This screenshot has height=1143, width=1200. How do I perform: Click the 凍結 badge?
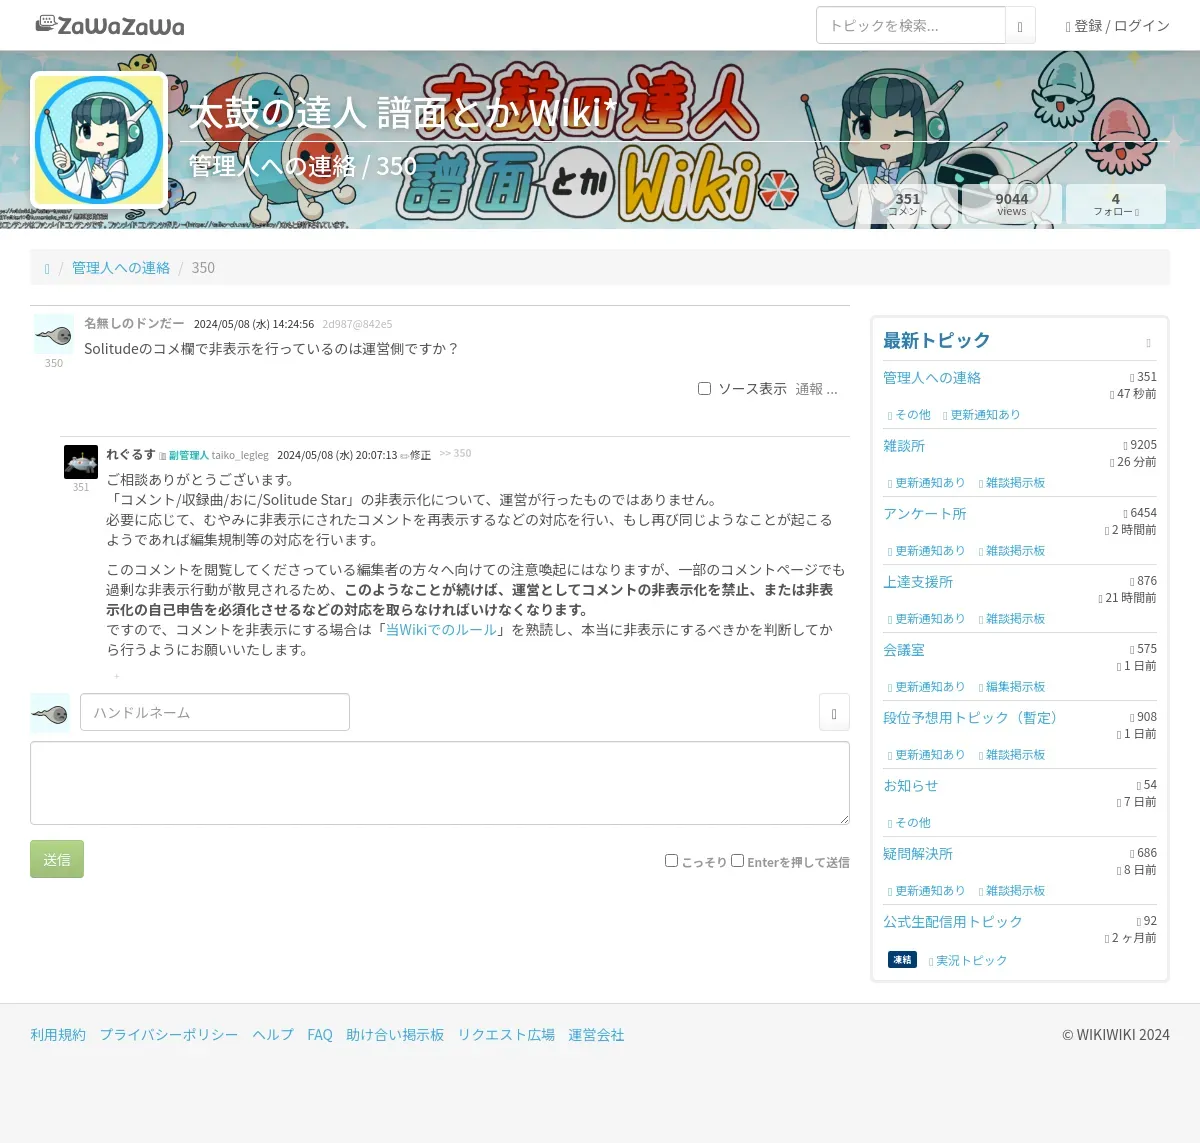click(x=902, y=960)
